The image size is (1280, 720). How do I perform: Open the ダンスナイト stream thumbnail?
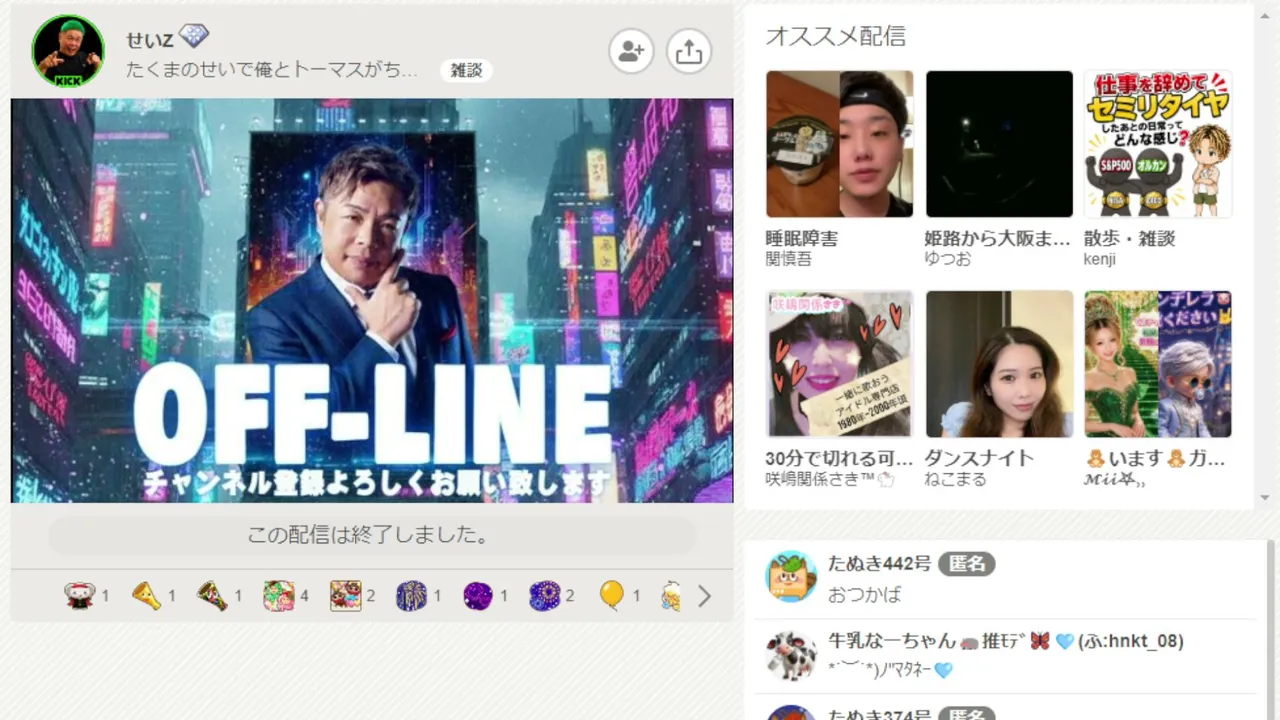pos(999,364)
